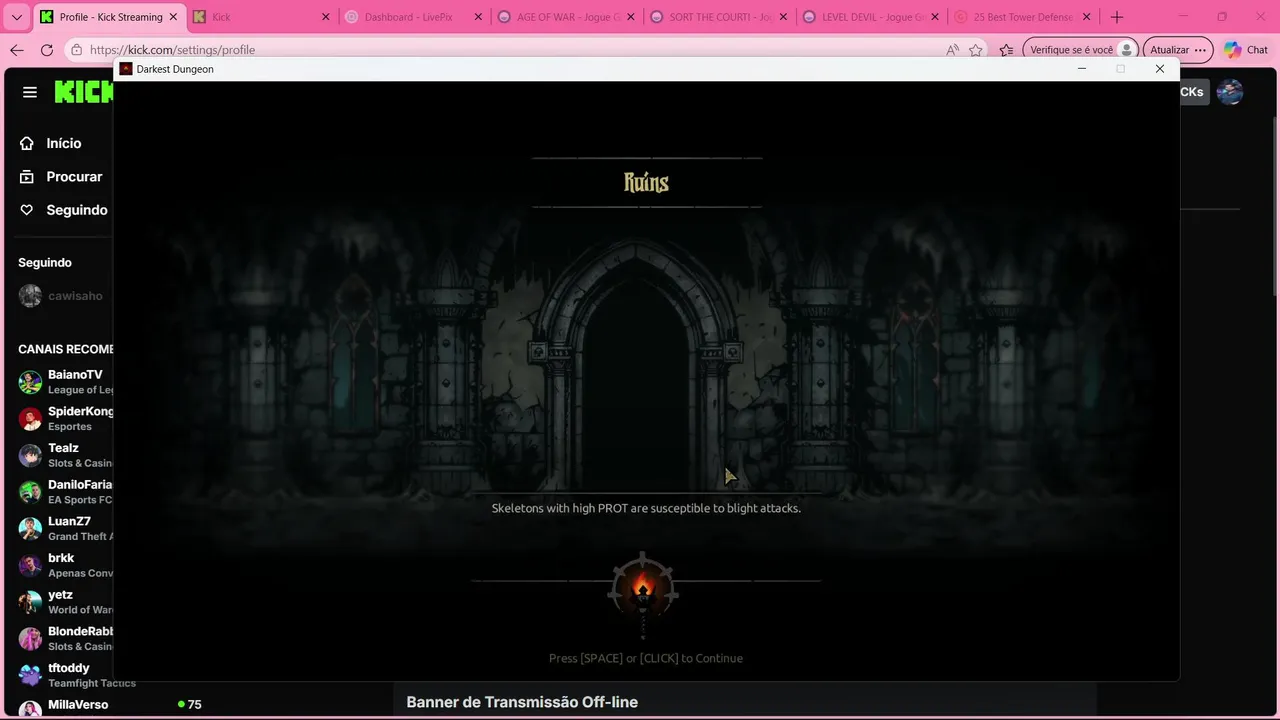Open brkk recommended channel
Viewport: 1280px width, 720px height.
click(x=64, y=565)
